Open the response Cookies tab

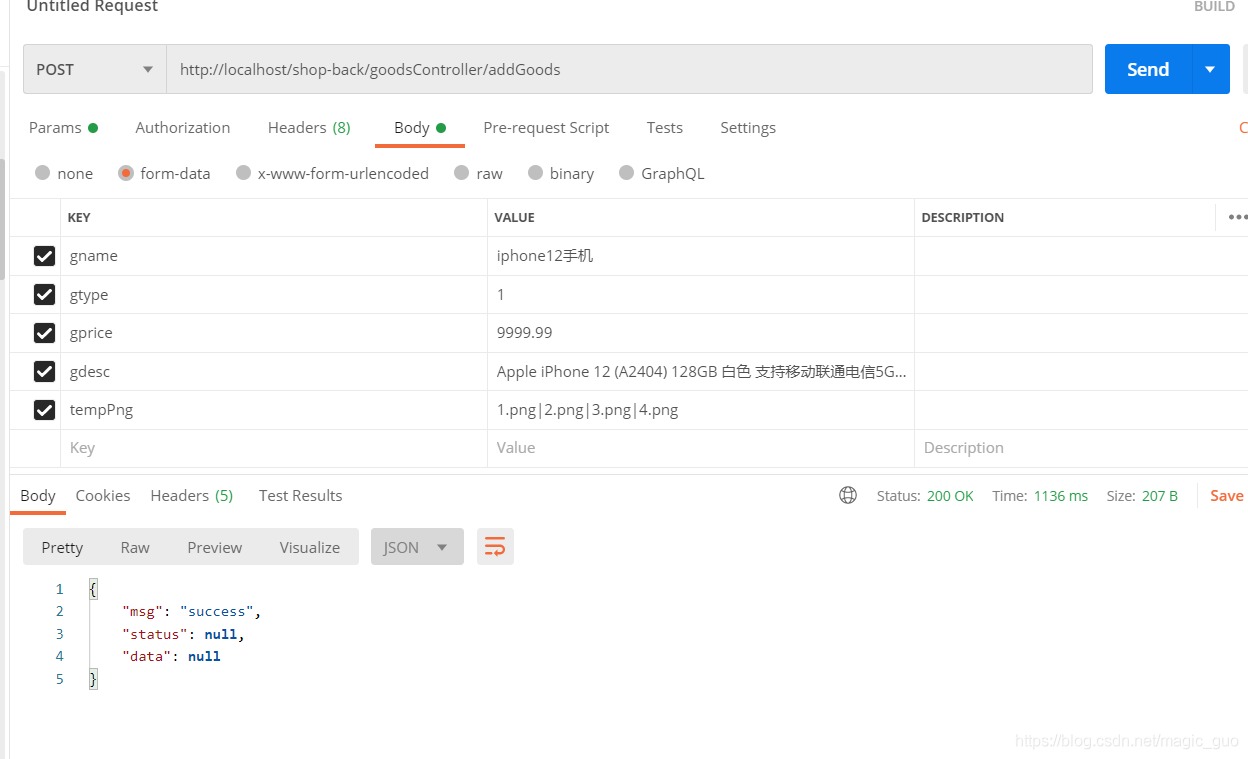click(x=103, y=495)
